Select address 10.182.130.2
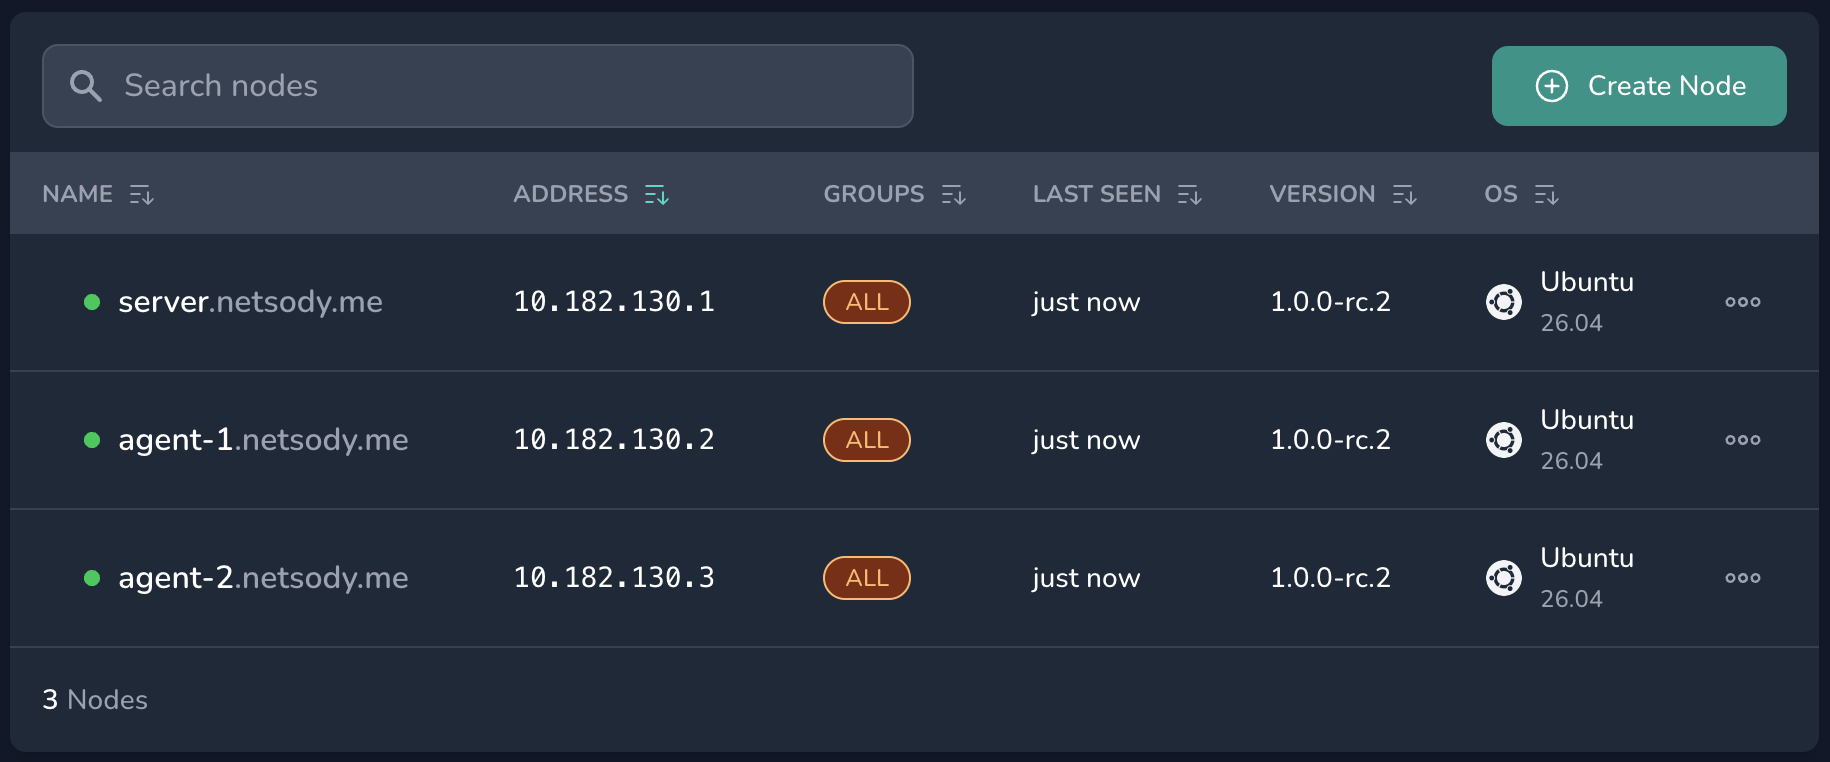Image resolution: width=1830 pixels, height=762 pixels. pyautogui.click(x=614, y=440)
